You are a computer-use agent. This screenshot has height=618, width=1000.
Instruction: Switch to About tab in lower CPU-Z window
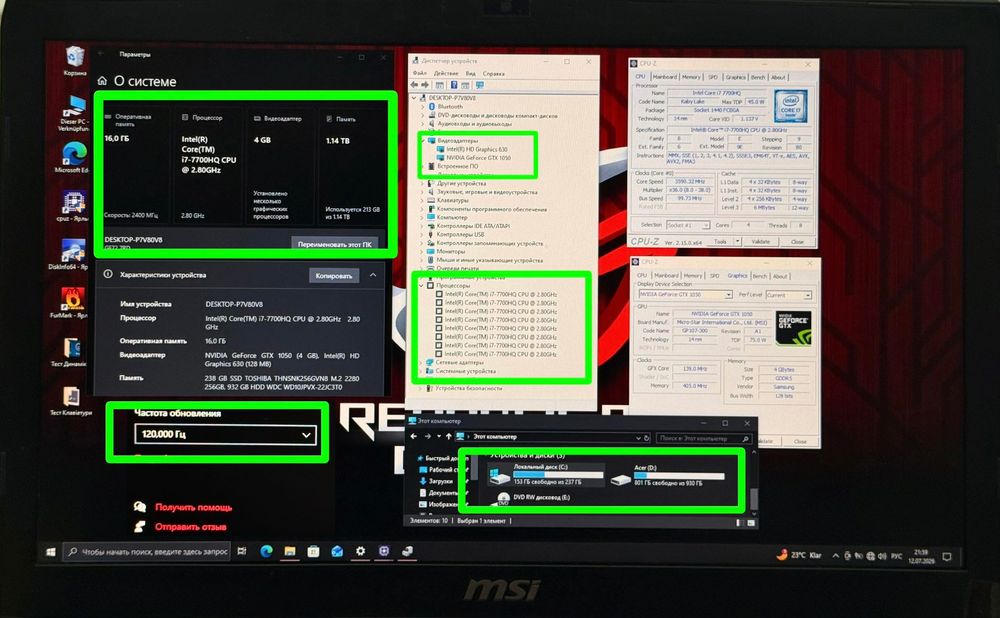[780, 276]
